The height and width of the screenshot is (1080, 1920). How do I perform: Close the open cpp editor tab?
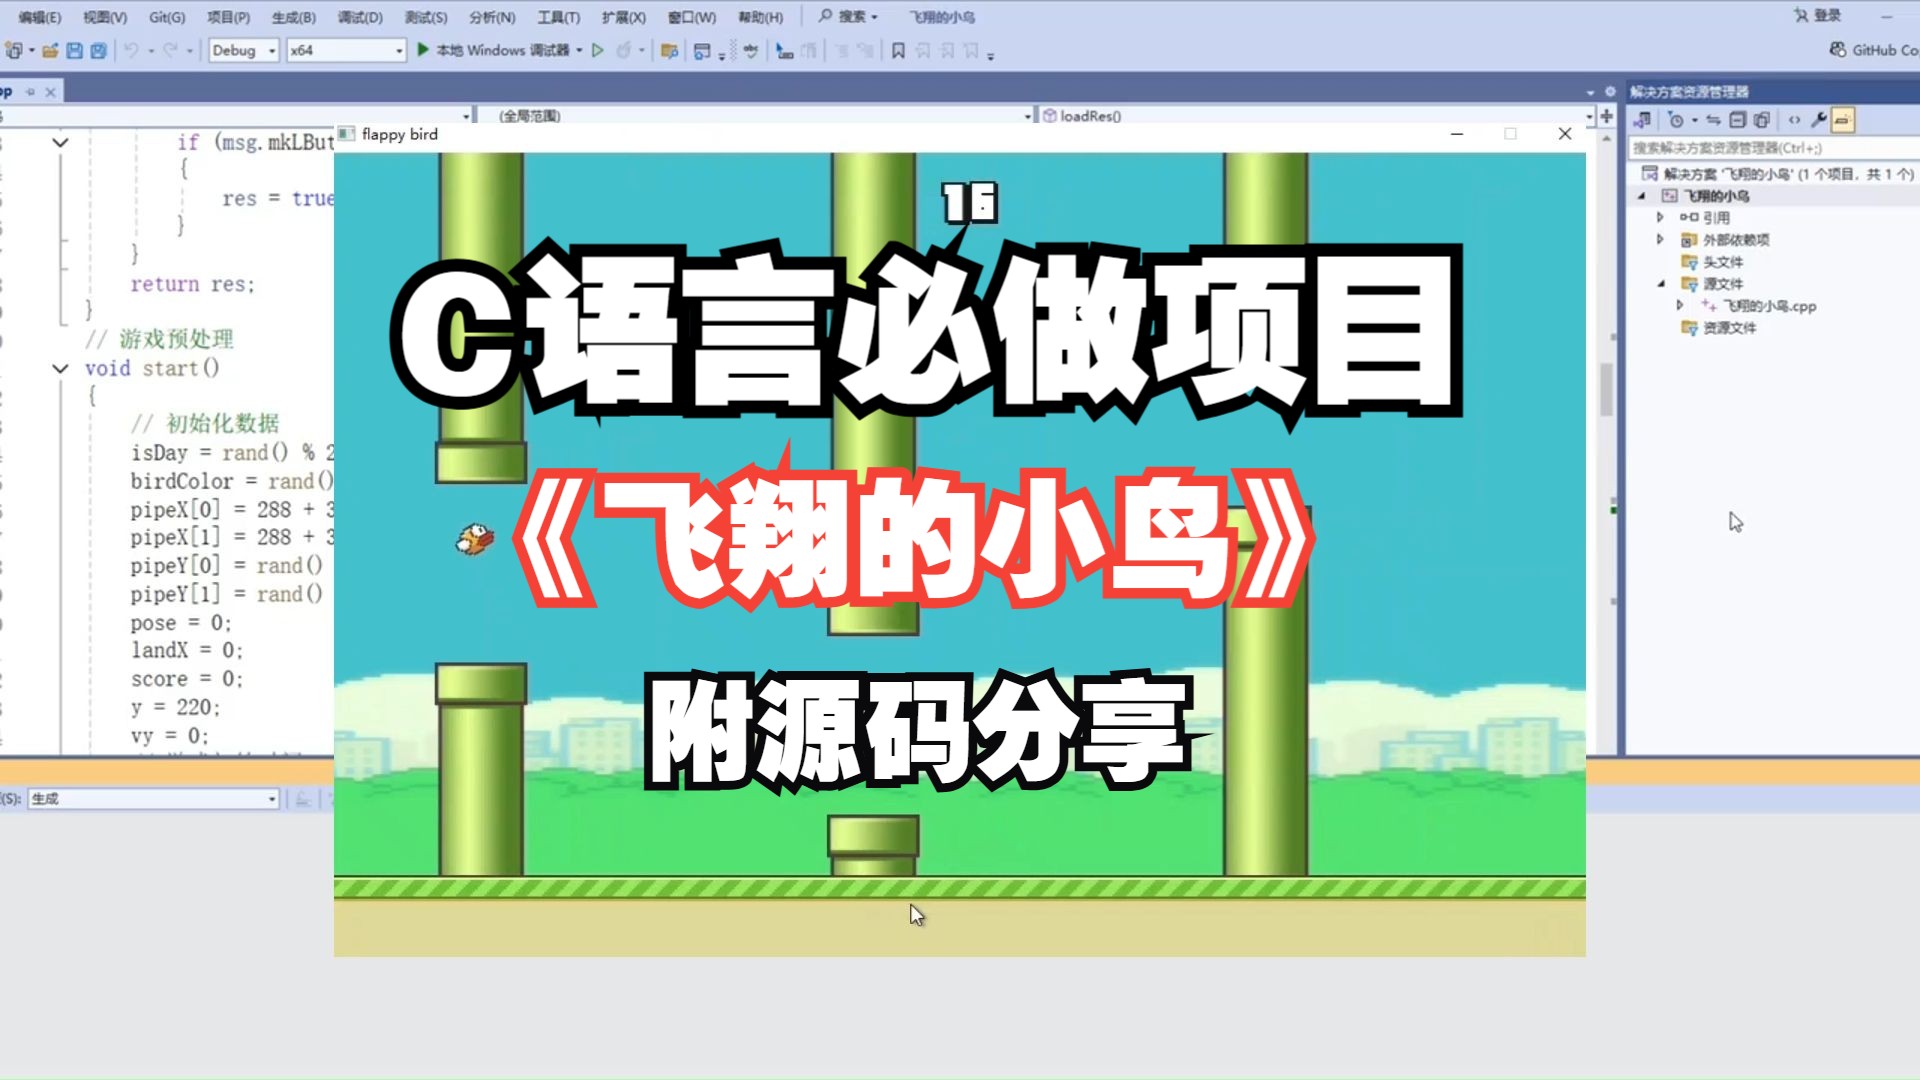[50, 92]
